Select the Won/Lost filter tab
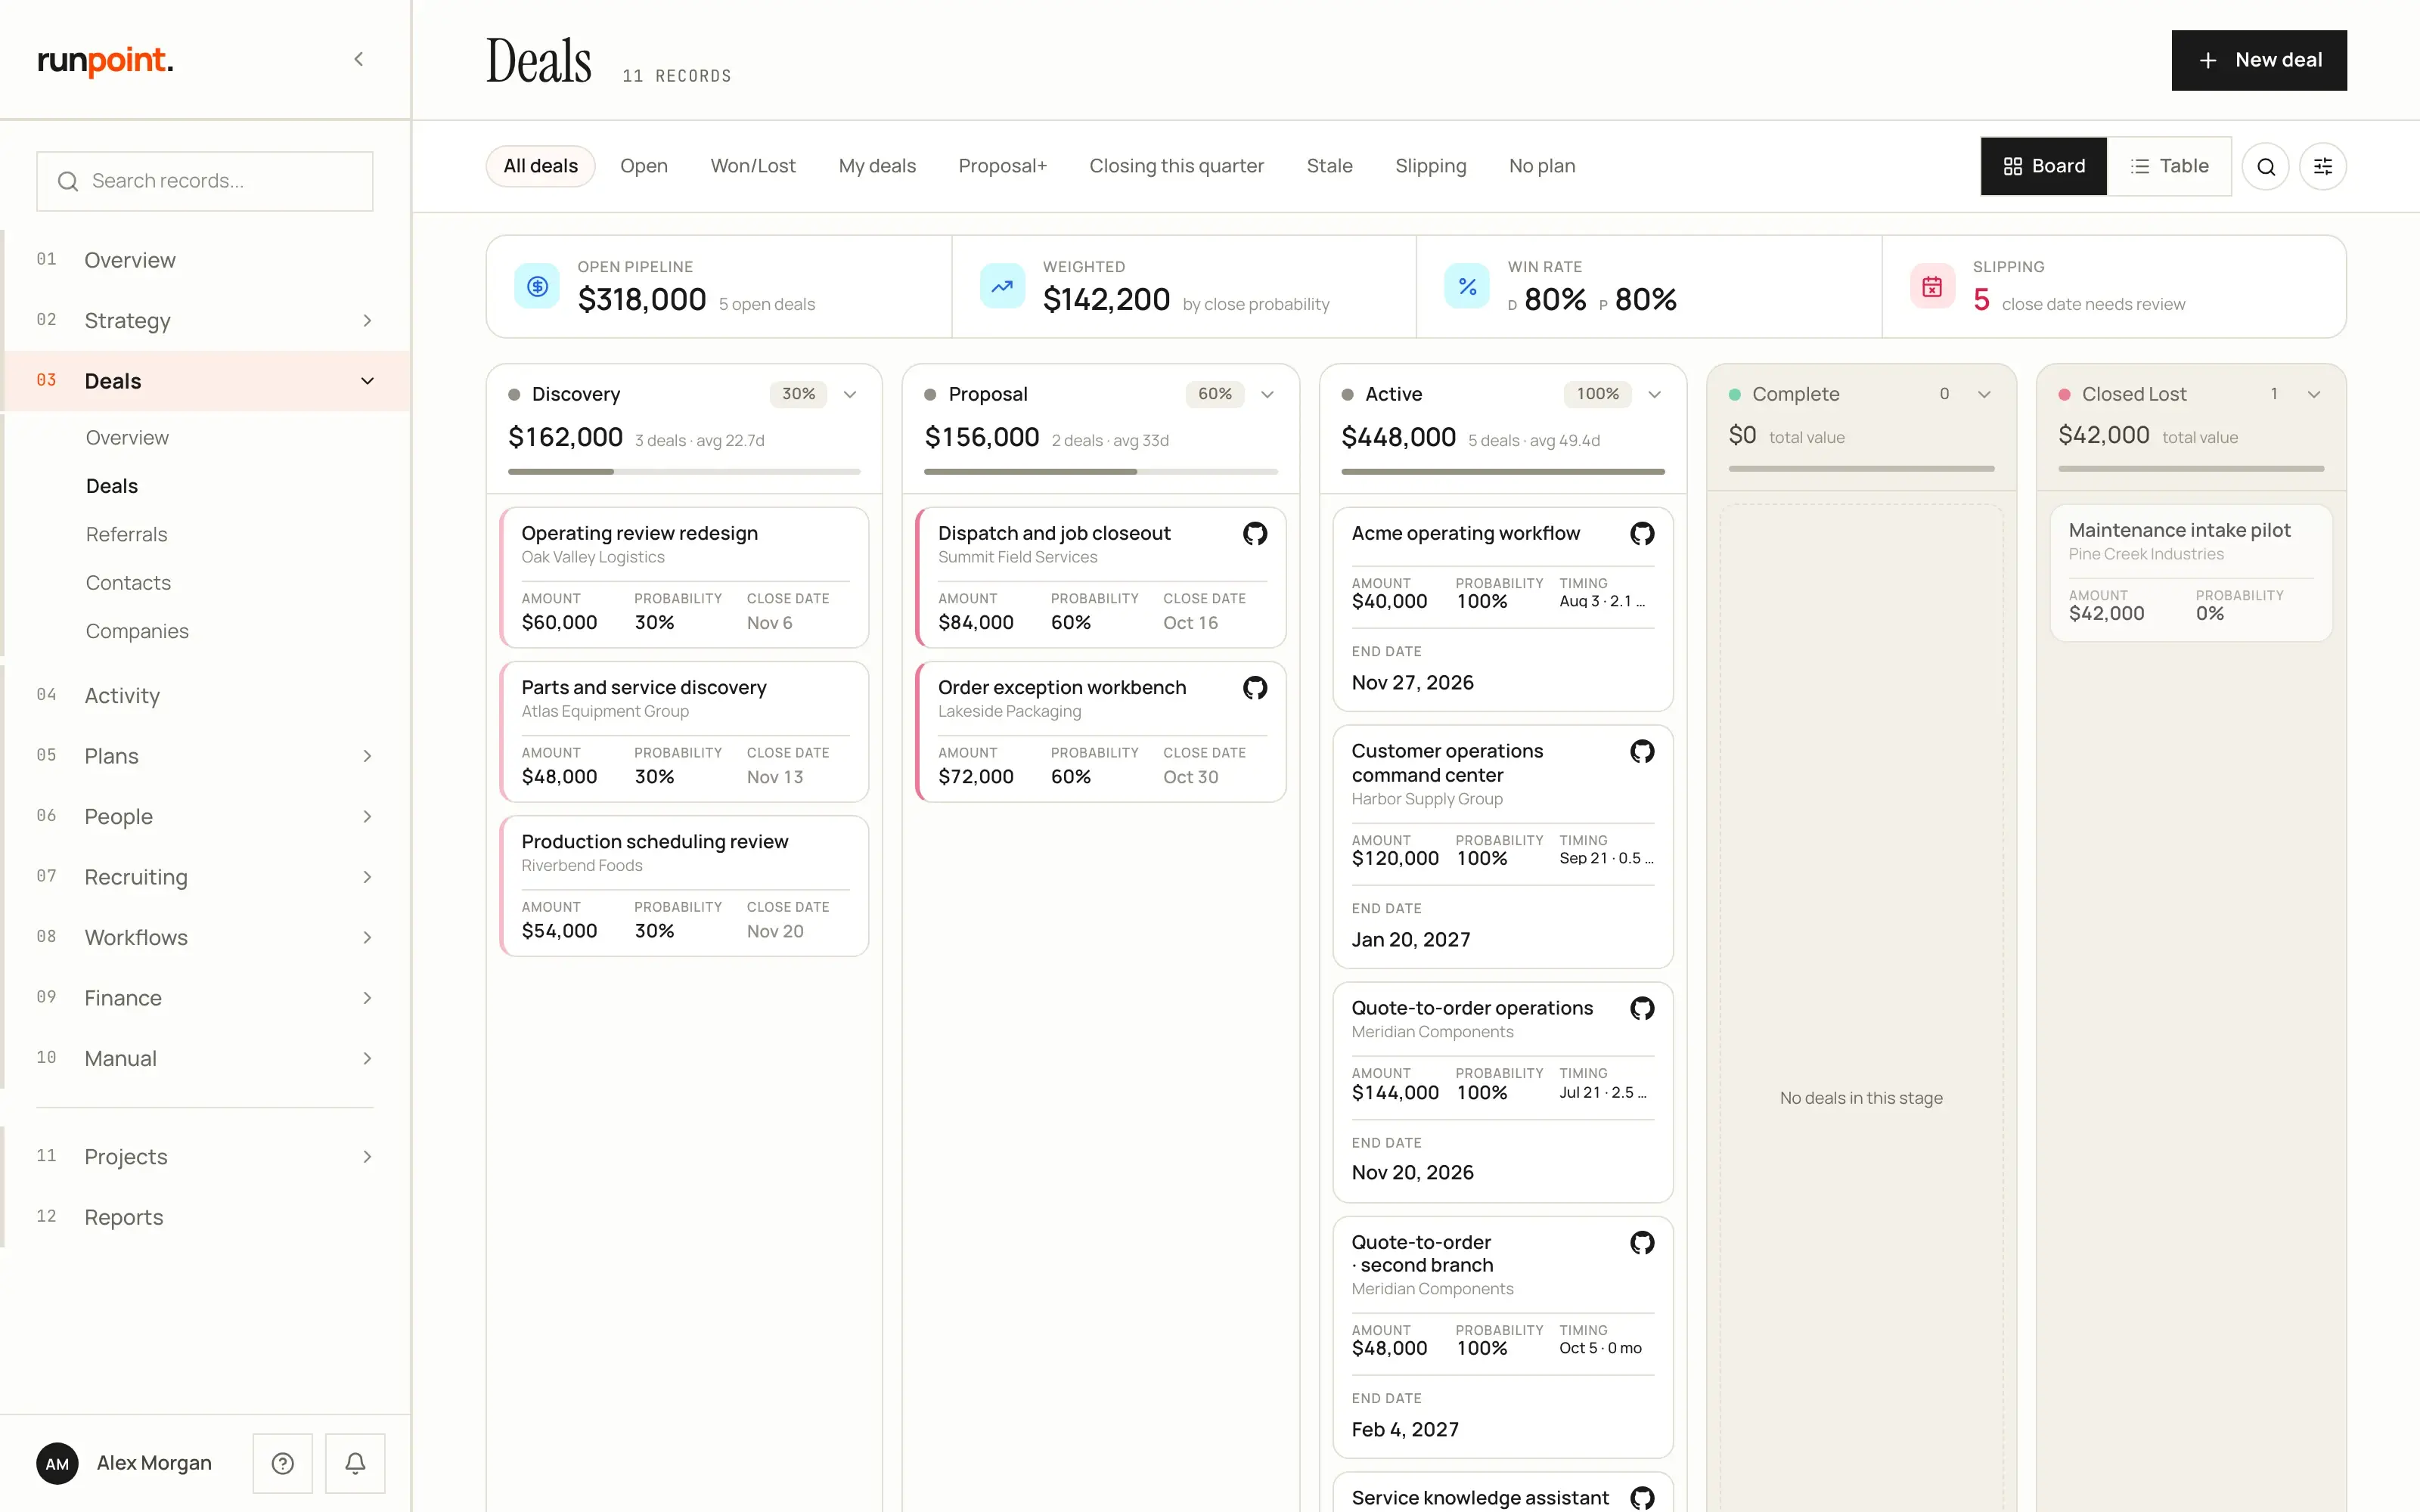2420x1512 pixels. [753, 166]
